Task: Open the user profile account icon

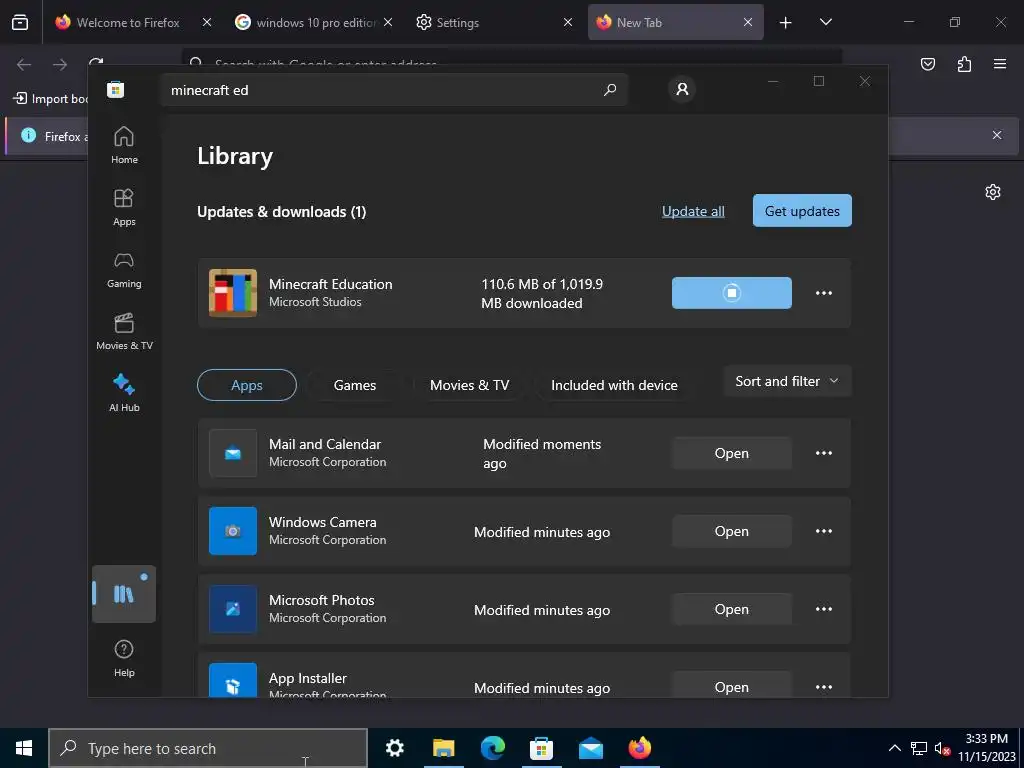Action: tap(682, 89)
